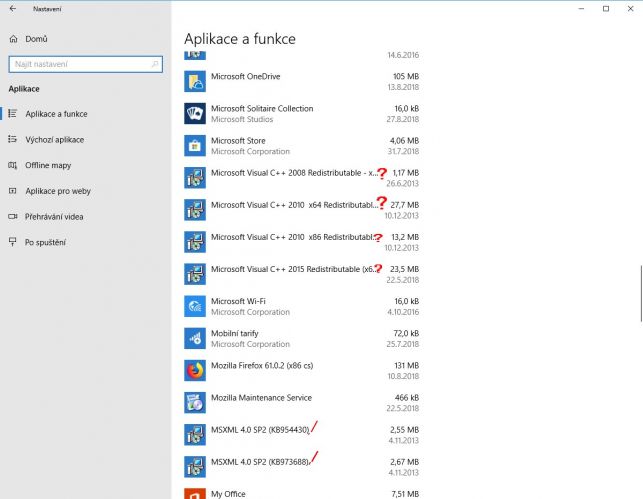
Task: Open Offline mapy section
Action: coord(48,165)
